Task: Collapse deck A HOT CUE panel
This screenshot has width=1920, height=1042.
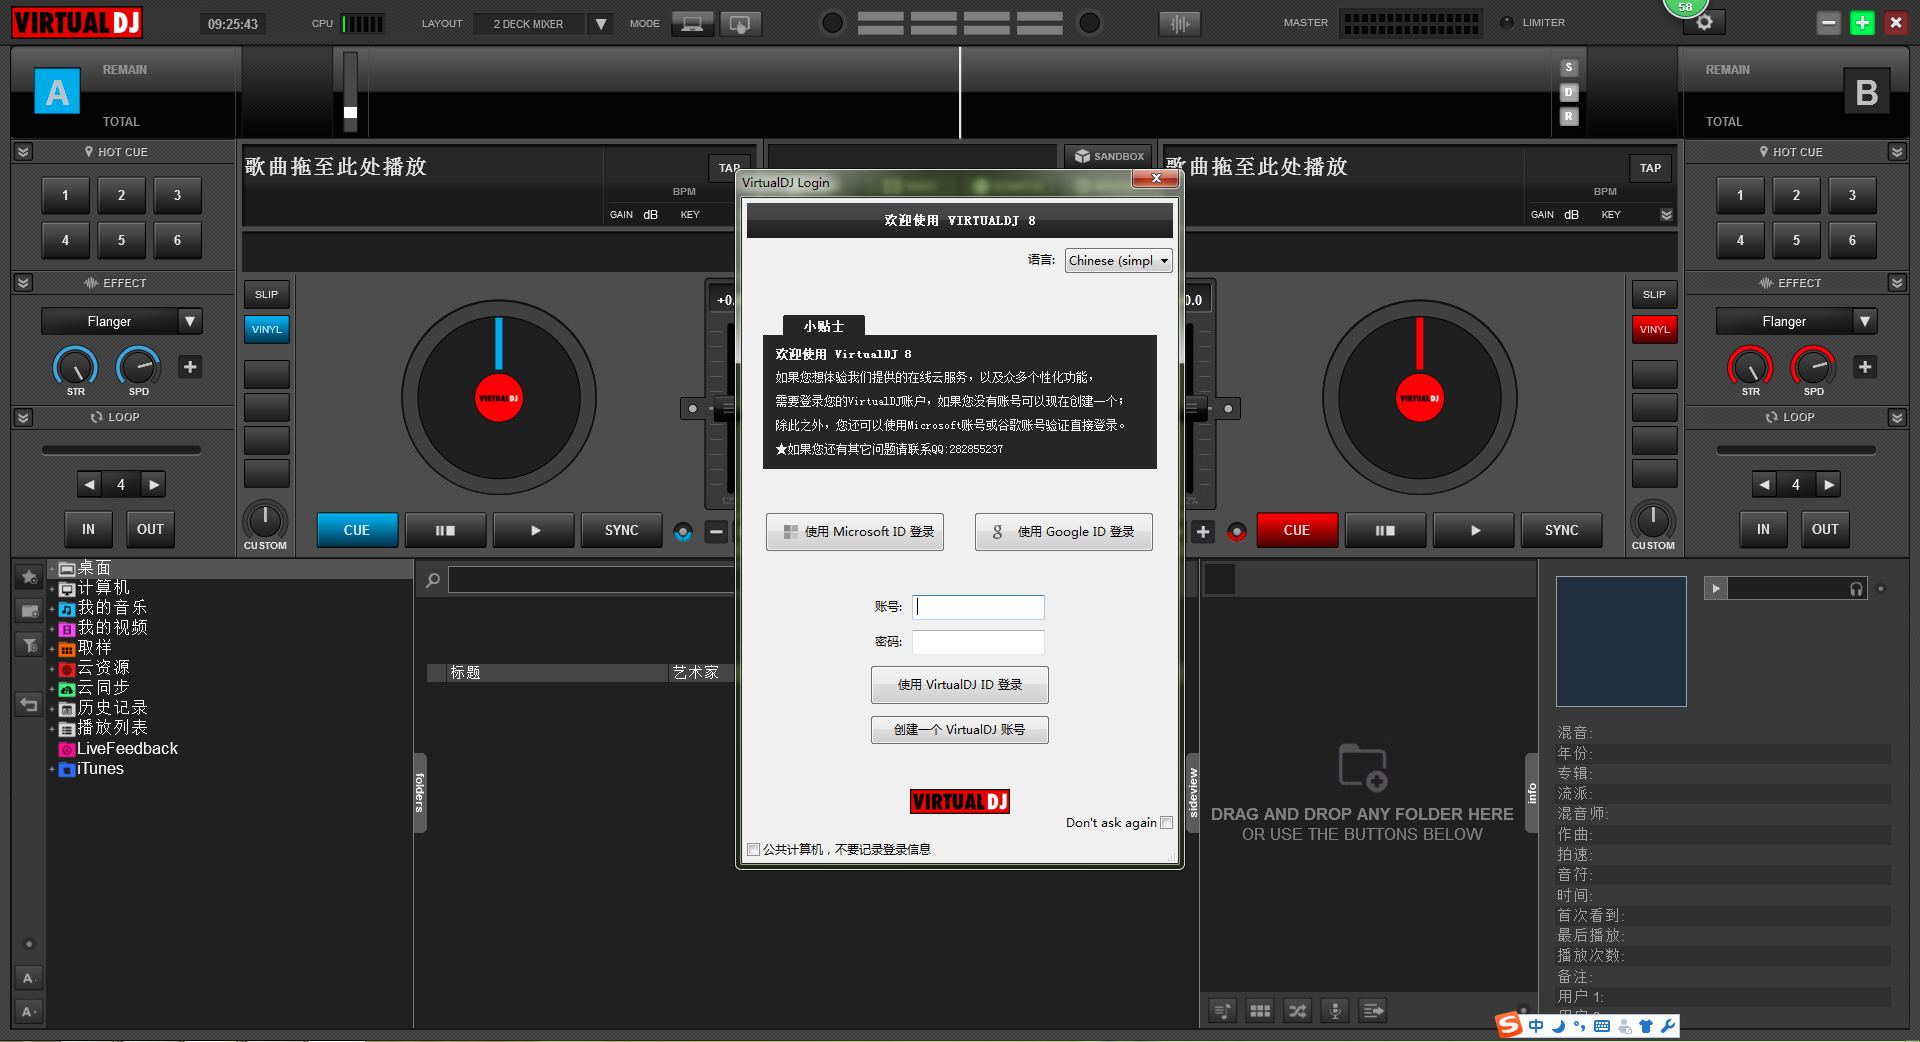Action: click(24, 152)
